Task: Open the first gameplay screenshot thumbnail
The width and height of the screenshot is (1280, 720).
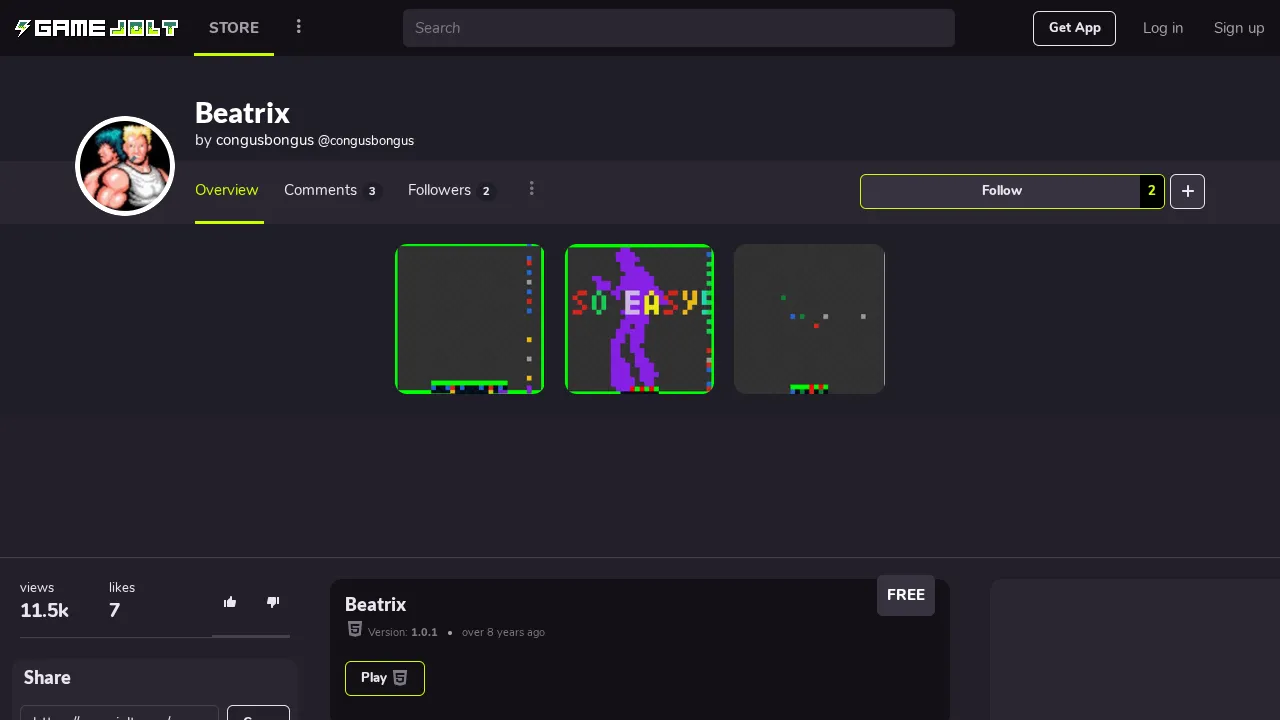Action: click(470, 319)
